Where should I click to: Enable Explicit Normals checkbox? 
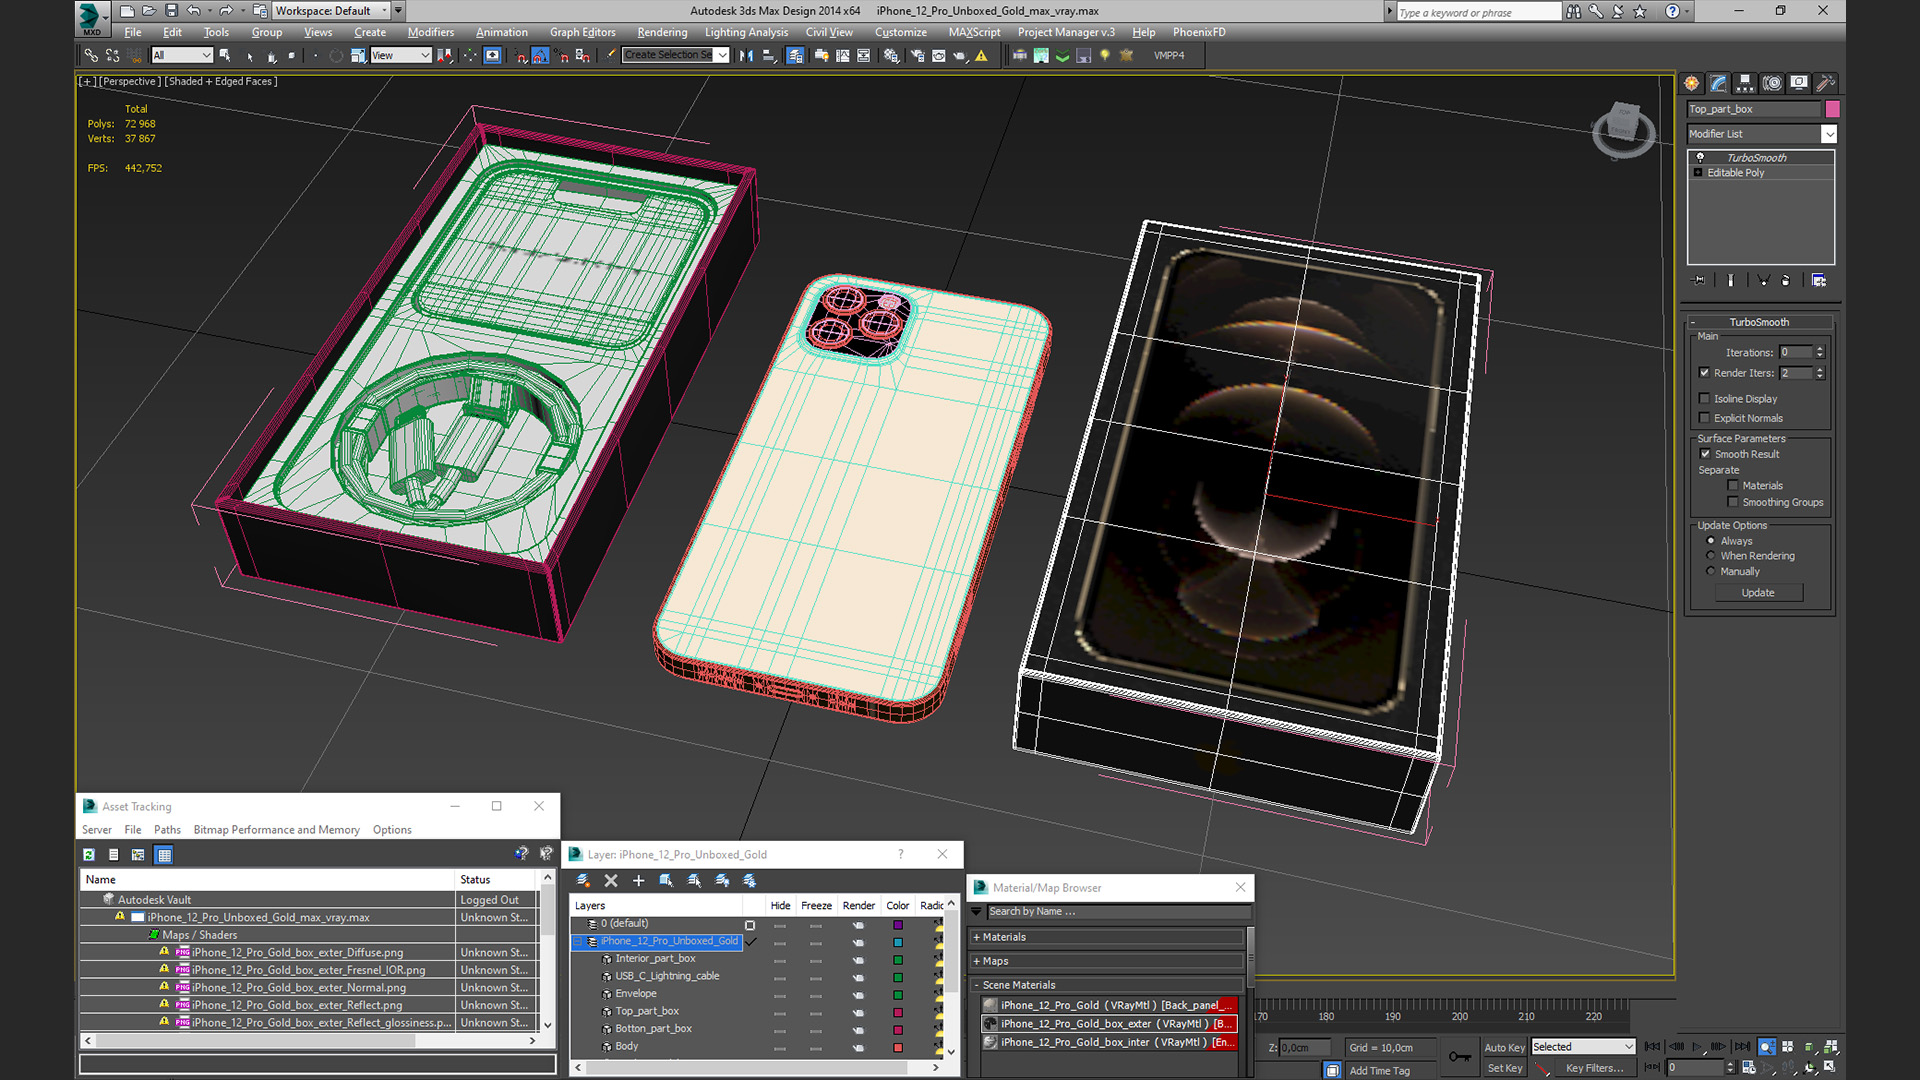coord(1705,418)
